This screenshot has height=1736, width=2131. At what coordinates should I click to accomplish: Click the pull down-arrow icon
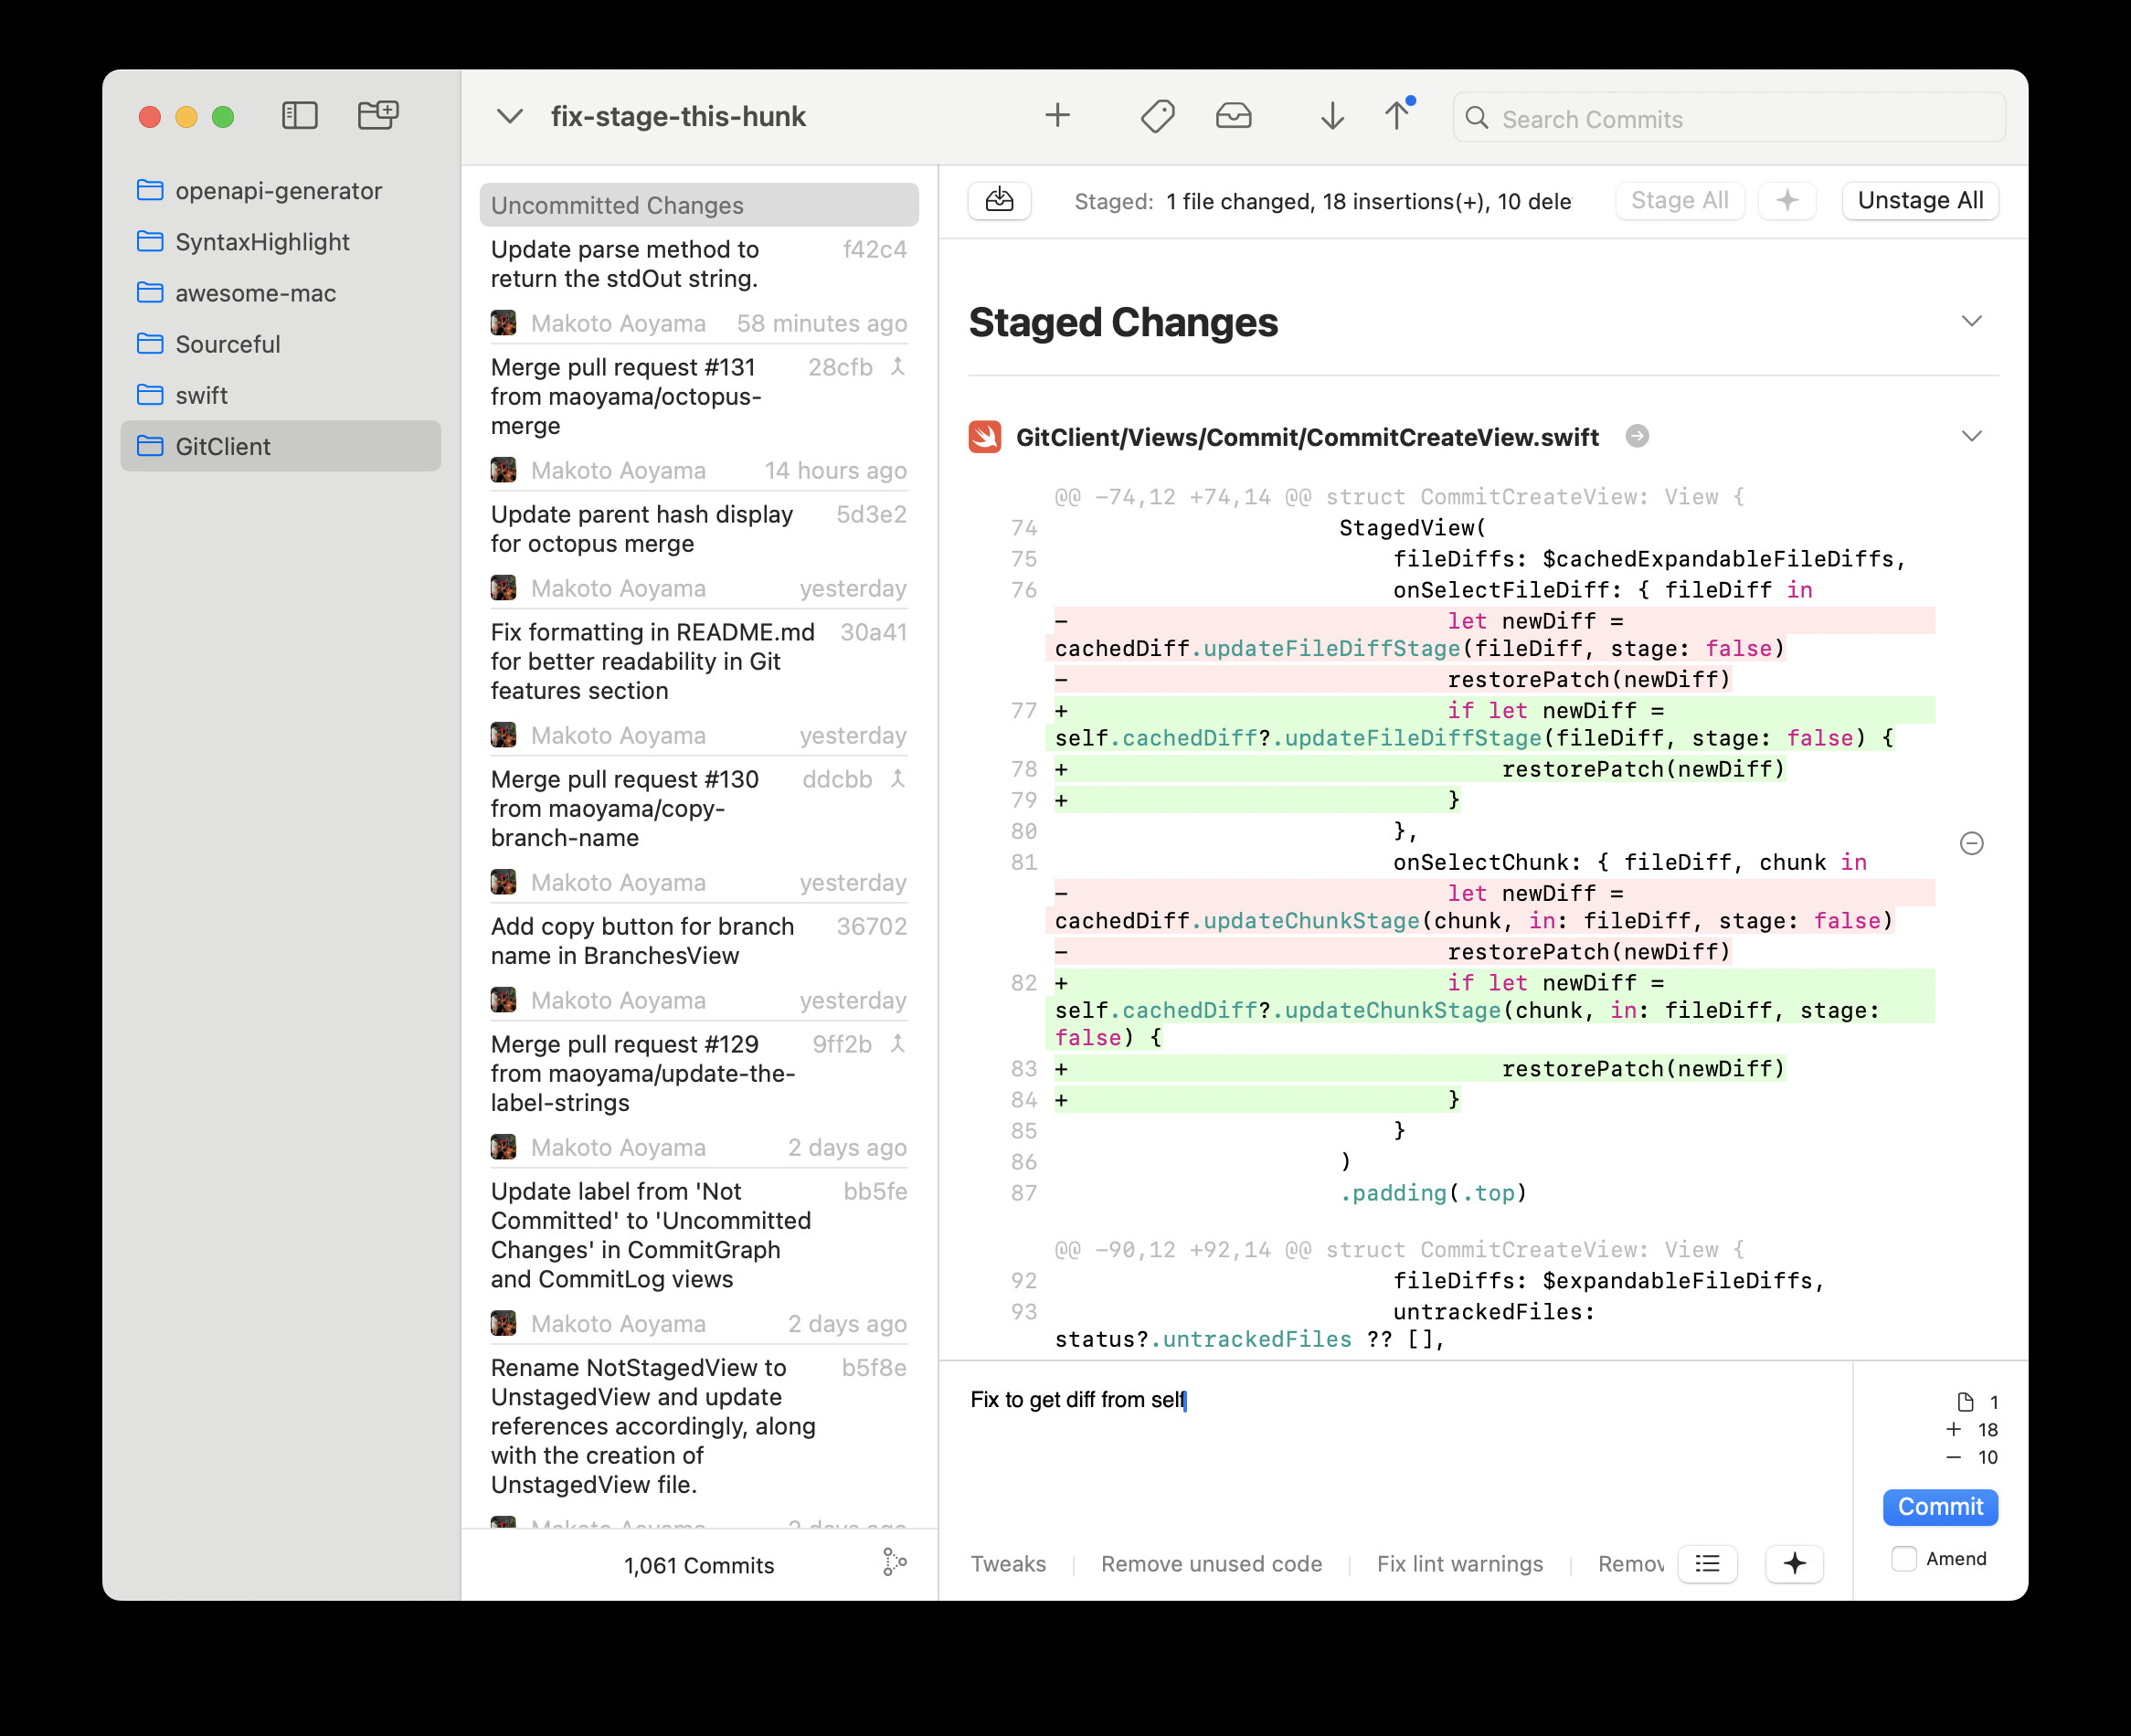[x=1331, y=117]
